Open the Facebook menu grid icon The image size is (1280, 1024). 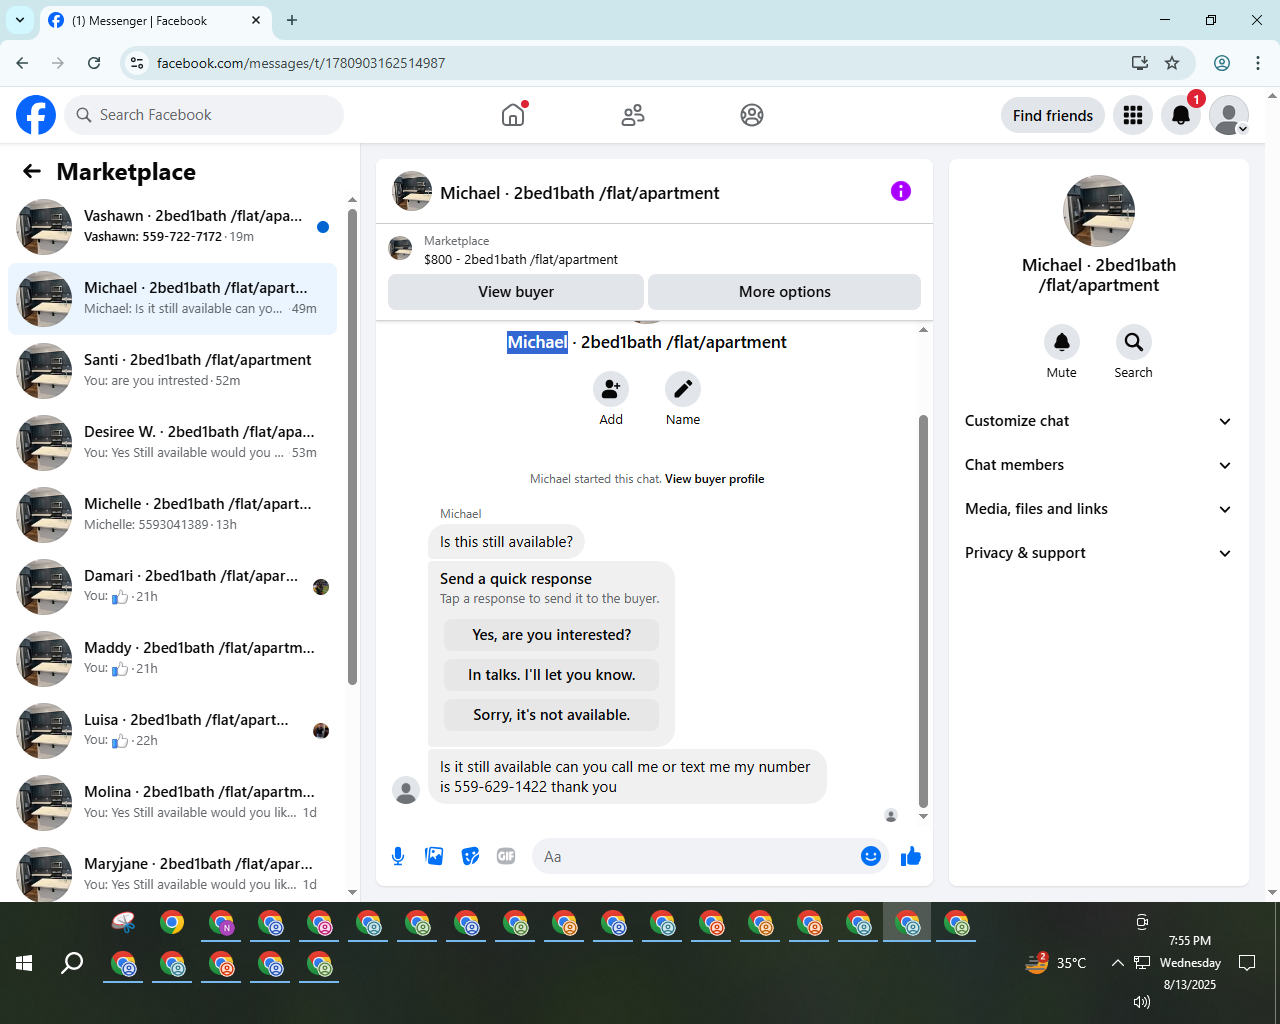pyautogui.click(x=1133, y=115)
